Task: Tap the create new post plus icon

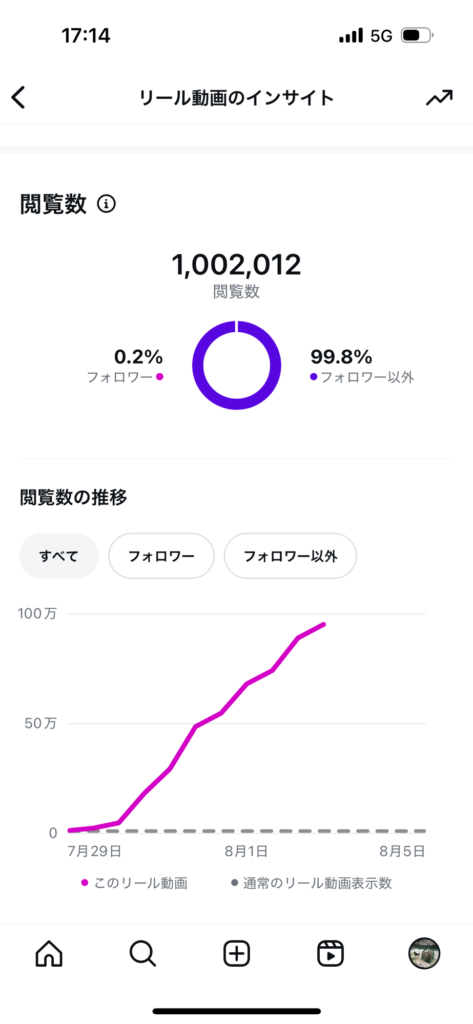Action: 236,954
